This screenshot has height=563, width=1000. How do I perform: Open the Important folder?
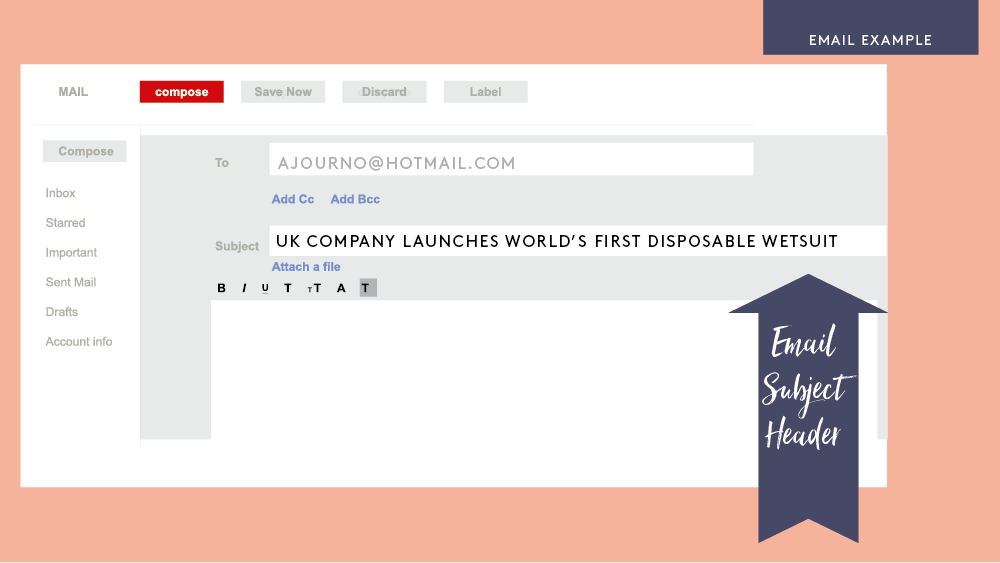click(71, 252)
